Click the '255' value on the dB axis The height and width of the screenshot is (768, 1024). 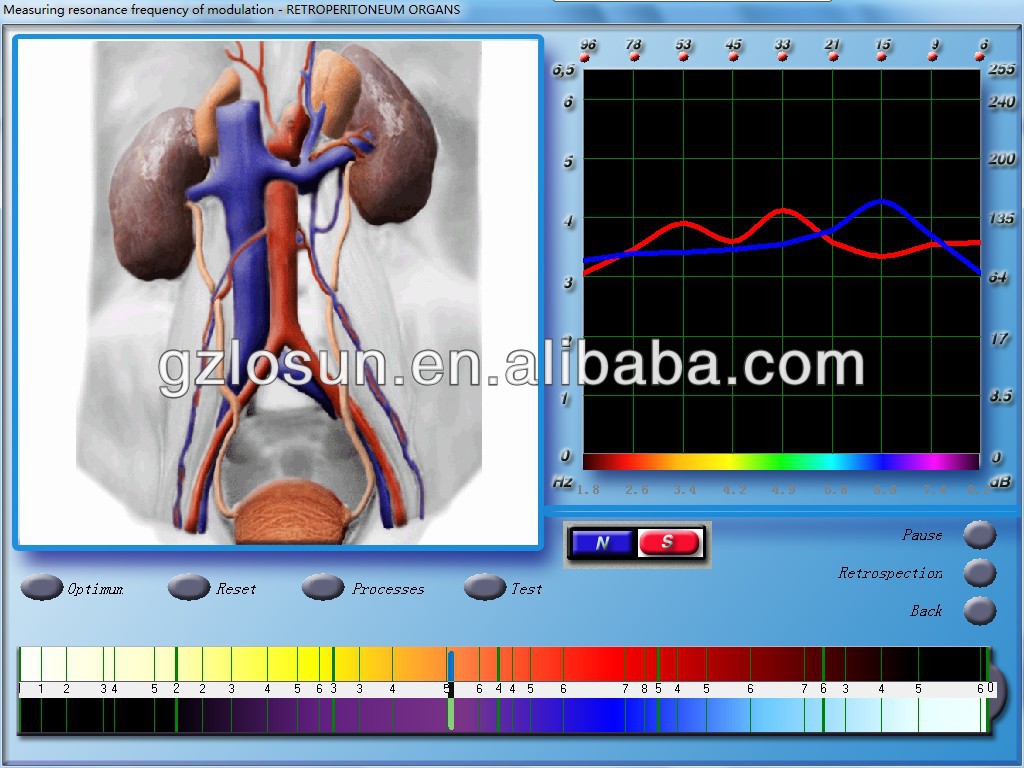click(x=1001, y=69)
